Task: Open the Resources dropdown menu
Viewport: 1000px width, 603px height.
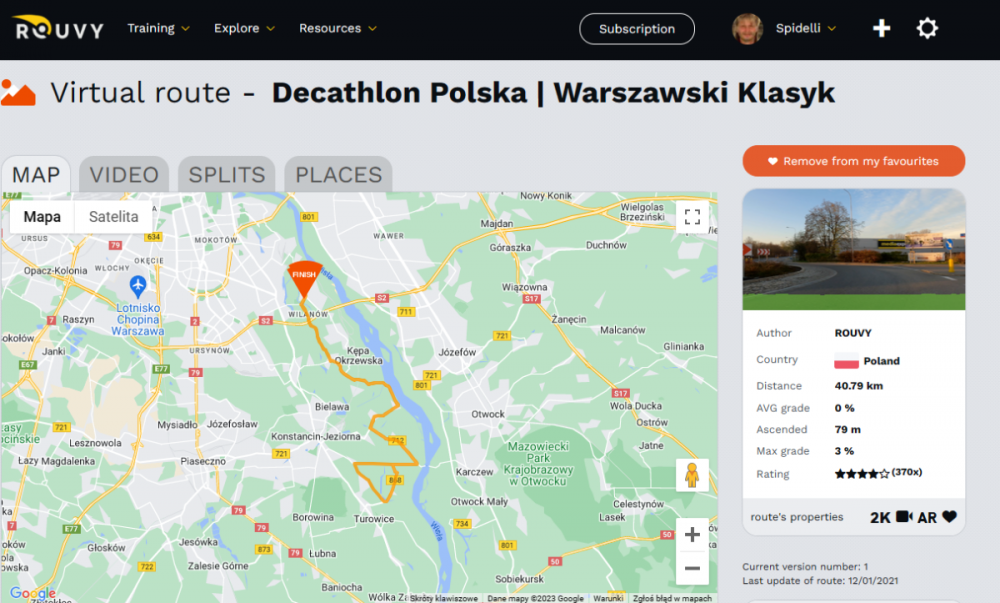Action: pyautogui.click(x=338, y=28)
